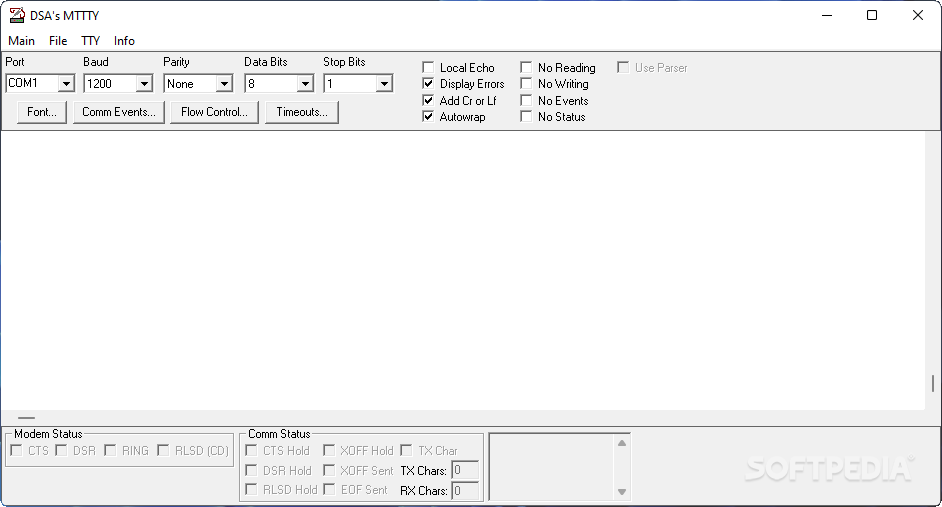Enable the No Events checkbox
The height and width of the screenshot is (507, 942).
[x=526, y=100]
